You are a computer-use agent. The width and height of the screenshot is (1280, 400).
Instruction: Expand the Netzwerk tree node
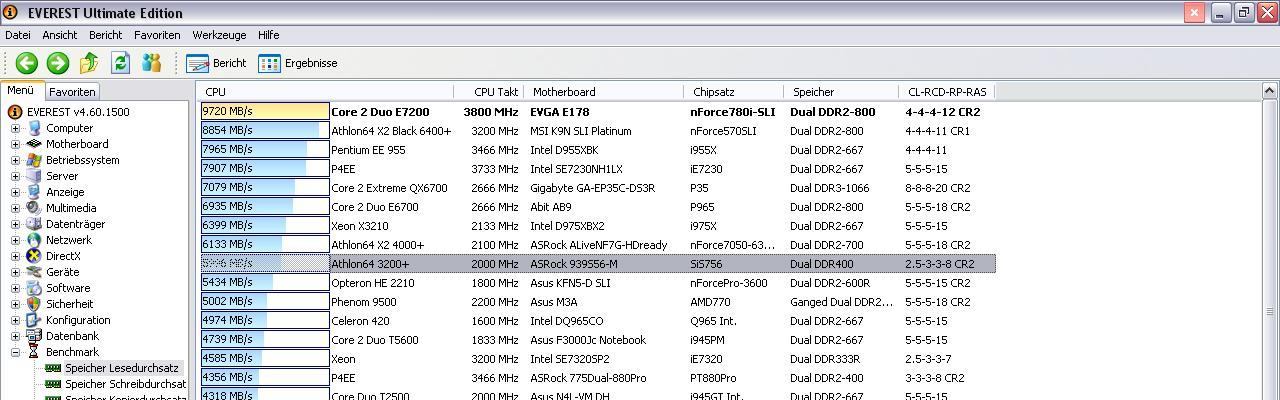[15, 240]
